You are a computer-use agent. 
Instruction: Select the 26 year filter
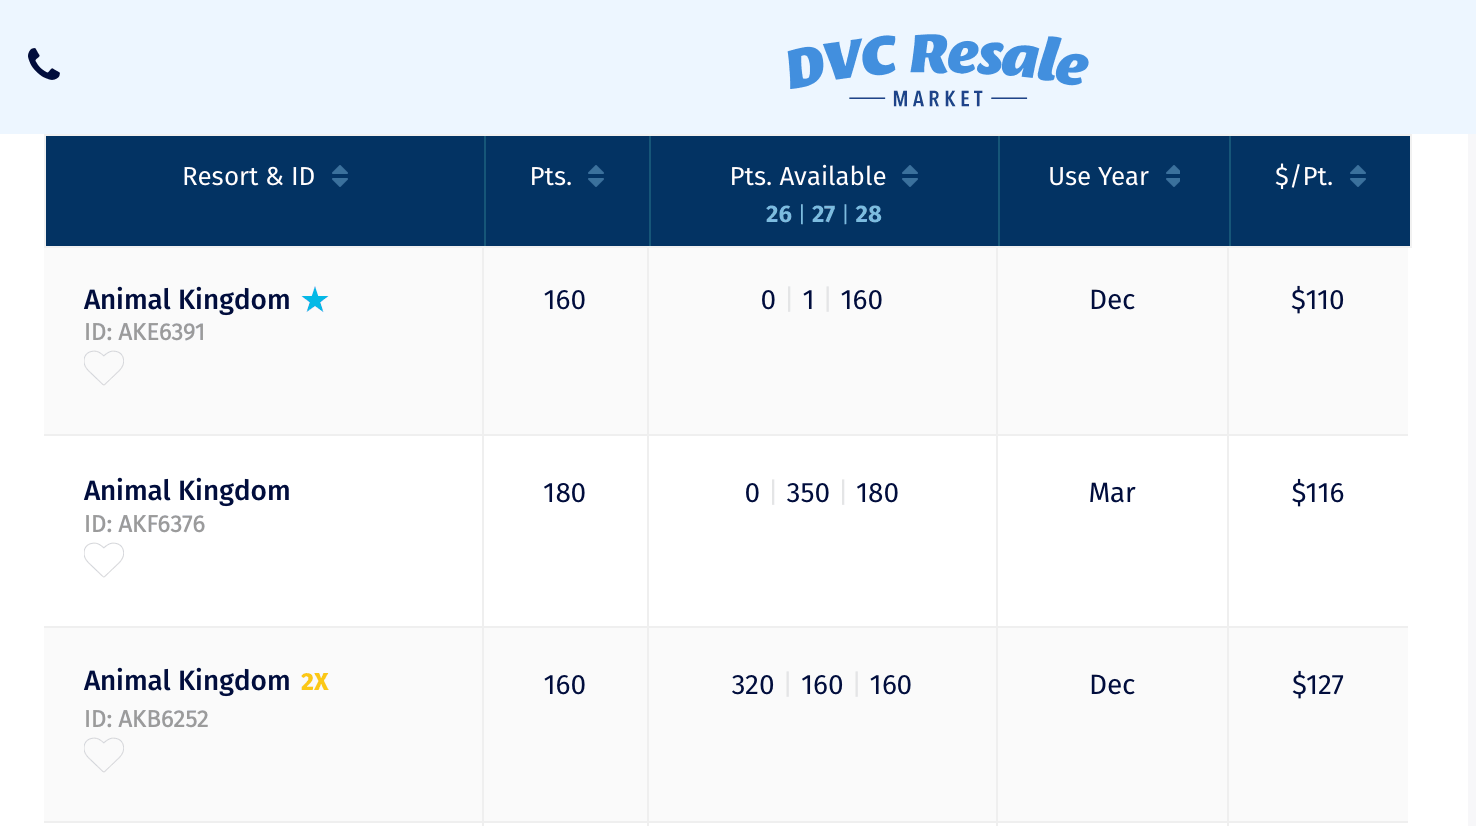click(x=779, y=214)
